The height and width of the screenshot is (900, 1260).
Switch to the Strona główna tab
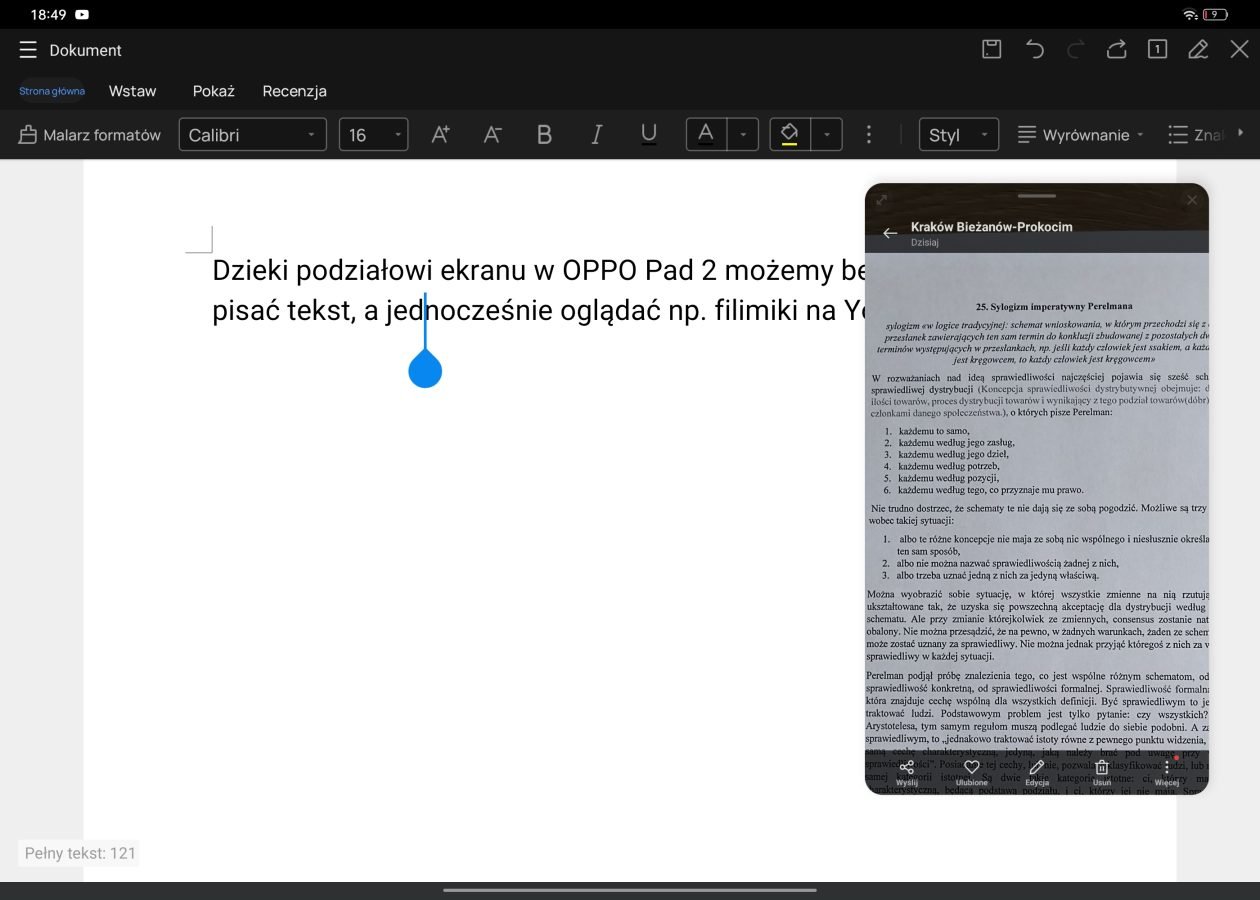52,91
